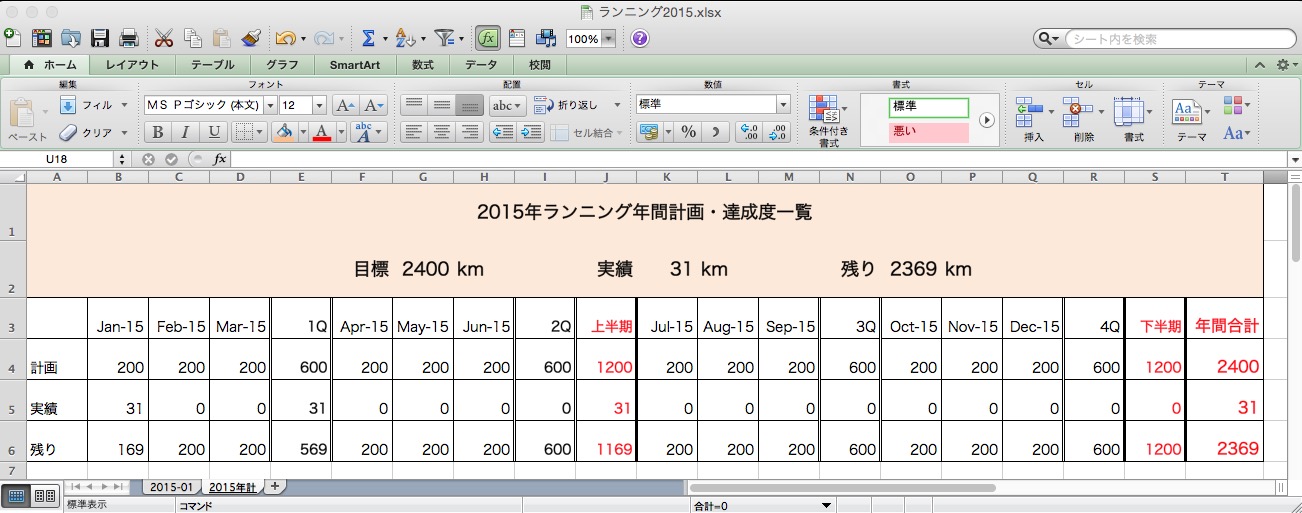Toggle the formula bar fx button
Viewport: 1302px width, 513px height.
tap(487, 39)
